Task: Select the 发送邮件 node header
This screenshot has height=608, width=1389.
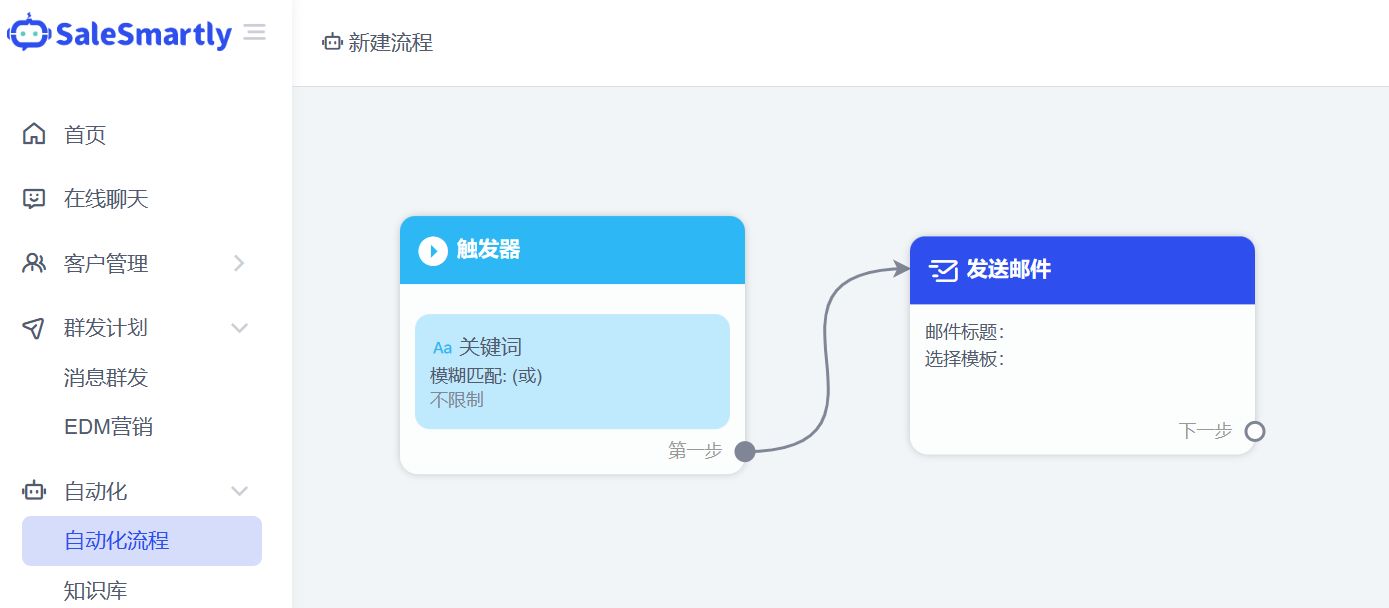Action: [1082, 270]
